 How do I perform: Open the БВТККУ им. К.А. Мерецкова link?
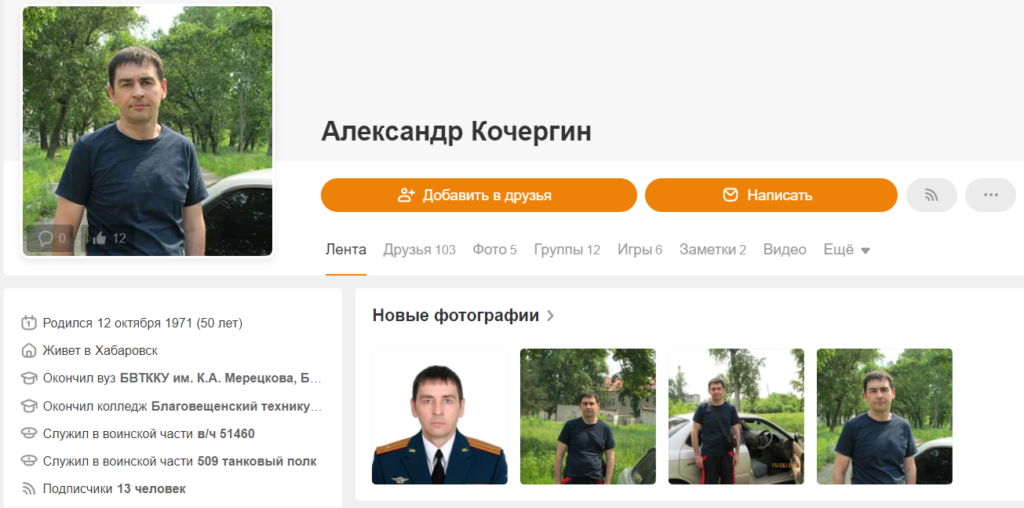[221, 378]
